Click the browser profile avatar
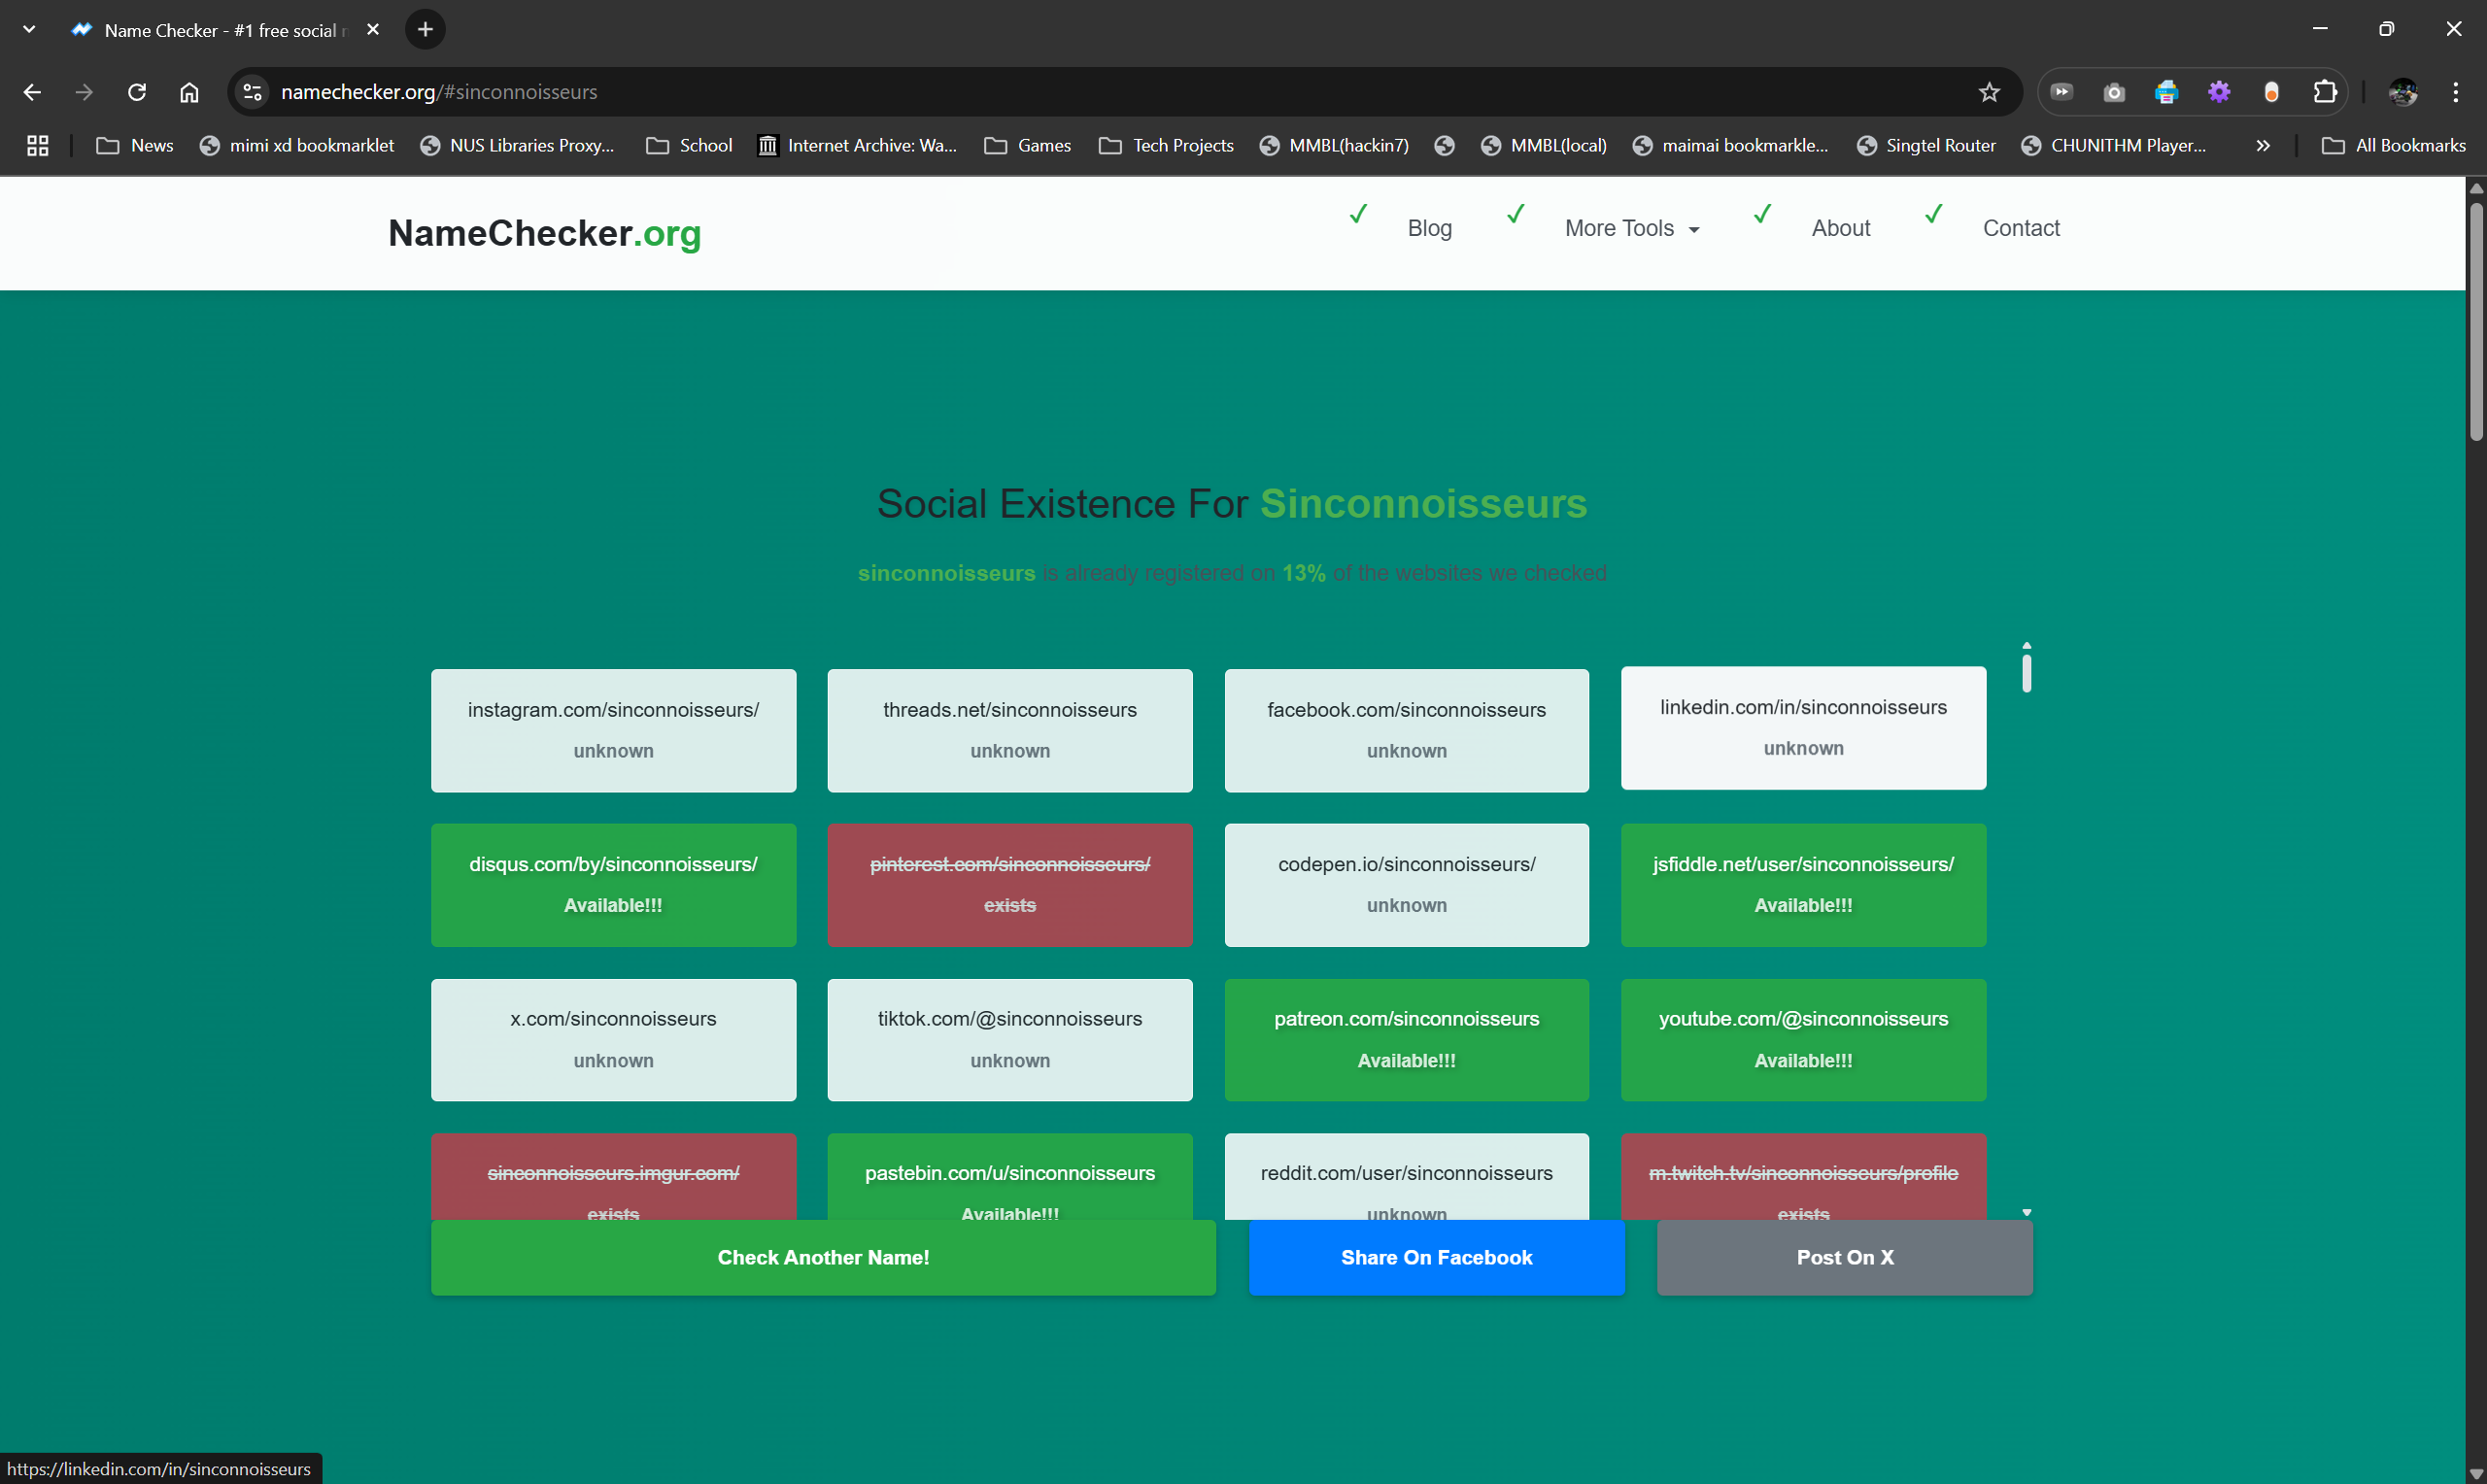 (2402, 92)
